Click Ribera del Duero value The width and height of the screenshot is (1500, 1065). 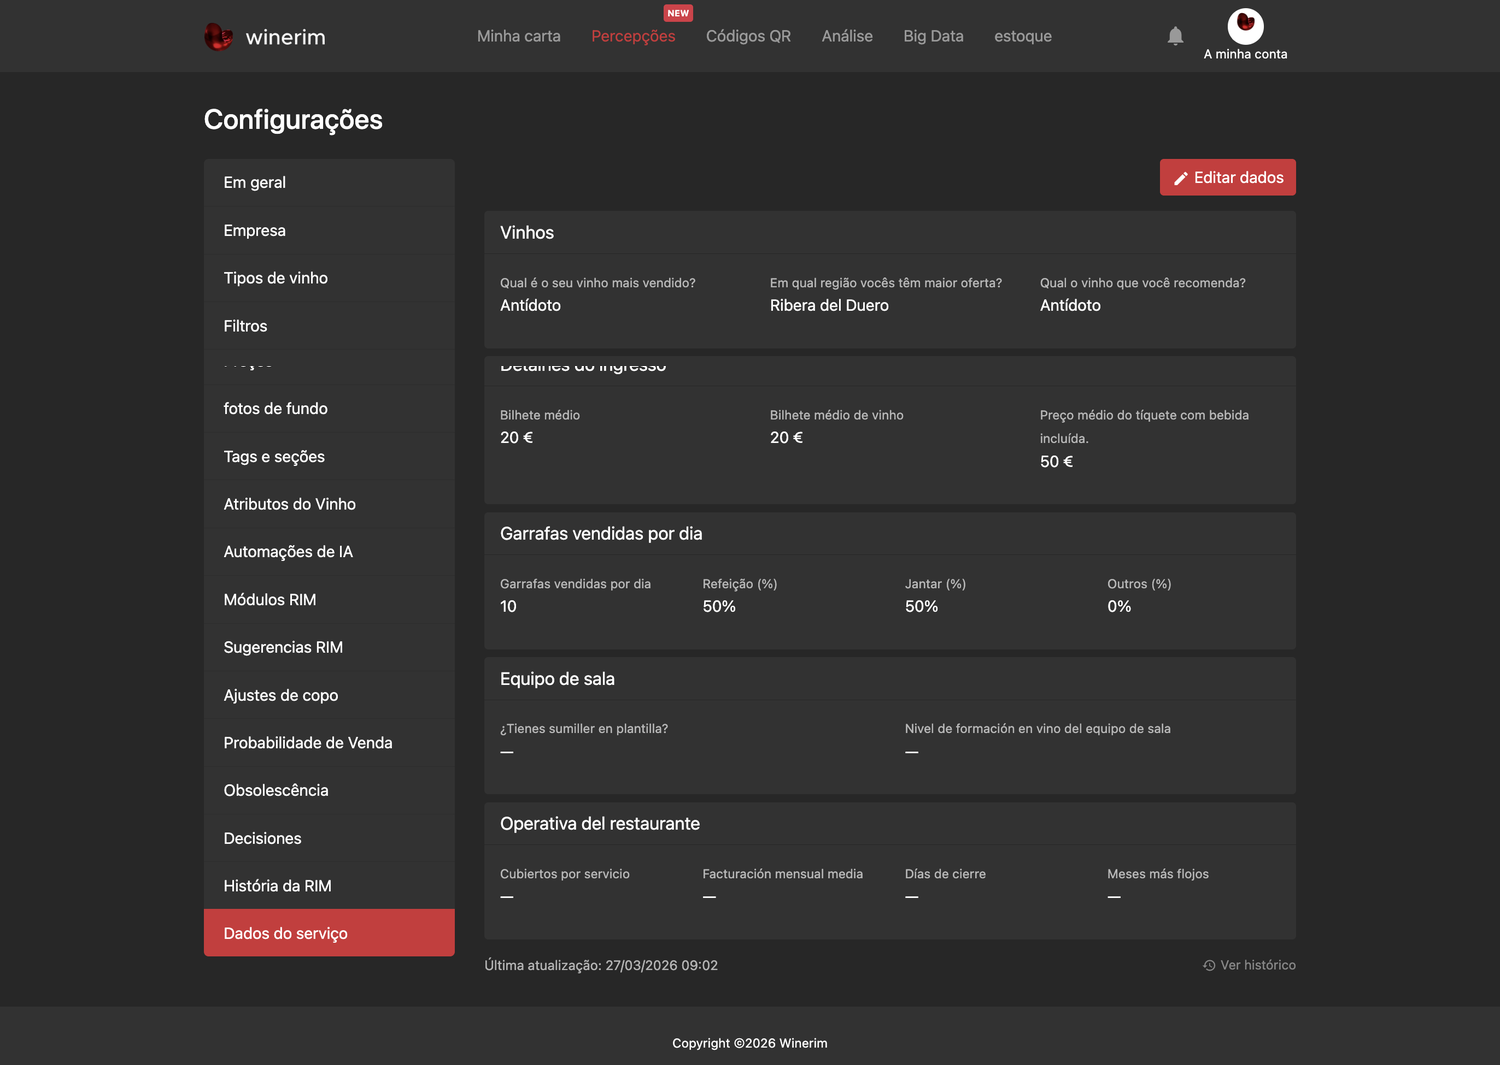click(x=829, y=306)
